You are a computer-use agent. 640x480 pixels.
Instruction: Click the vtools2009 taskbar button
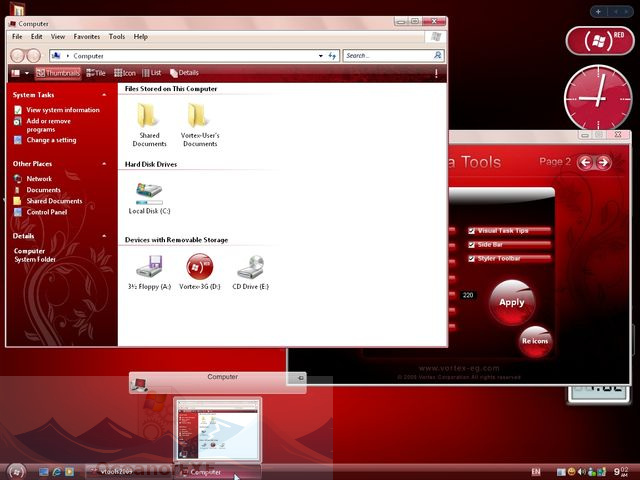pyautogui.click(x=129, y=472)
